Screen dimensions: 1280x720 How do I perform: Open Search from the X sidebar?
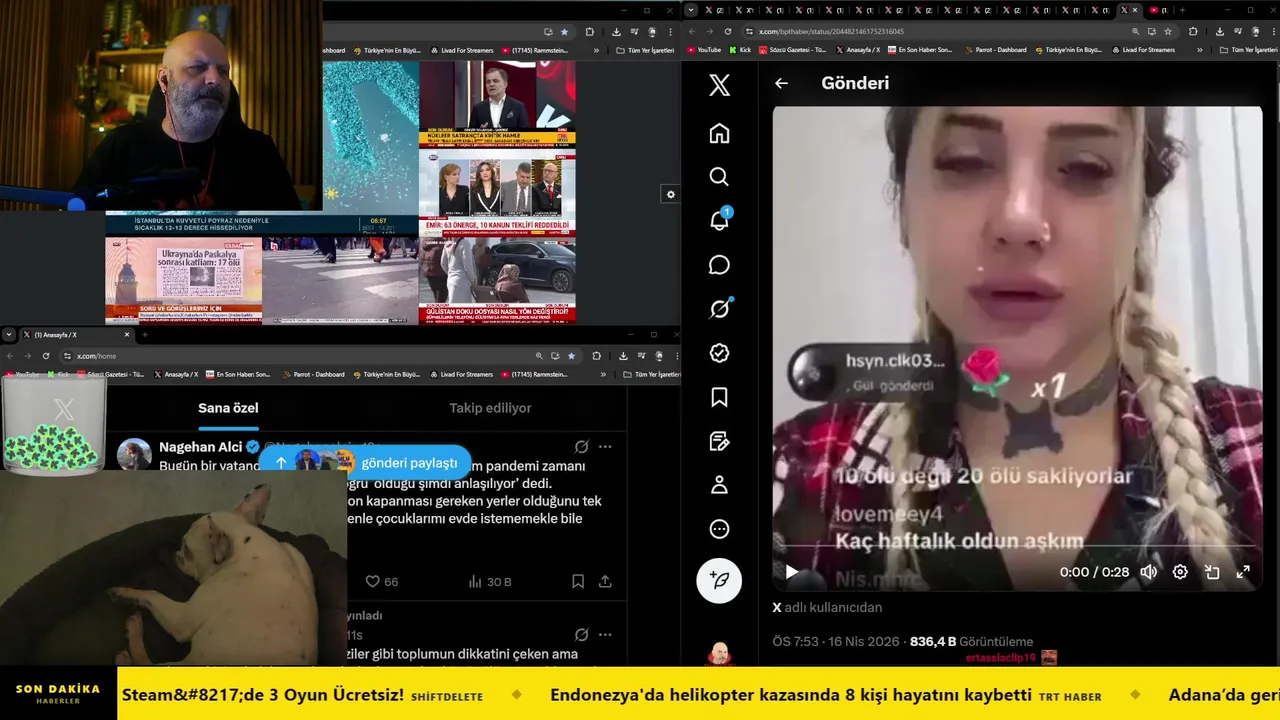coord(719,177)
